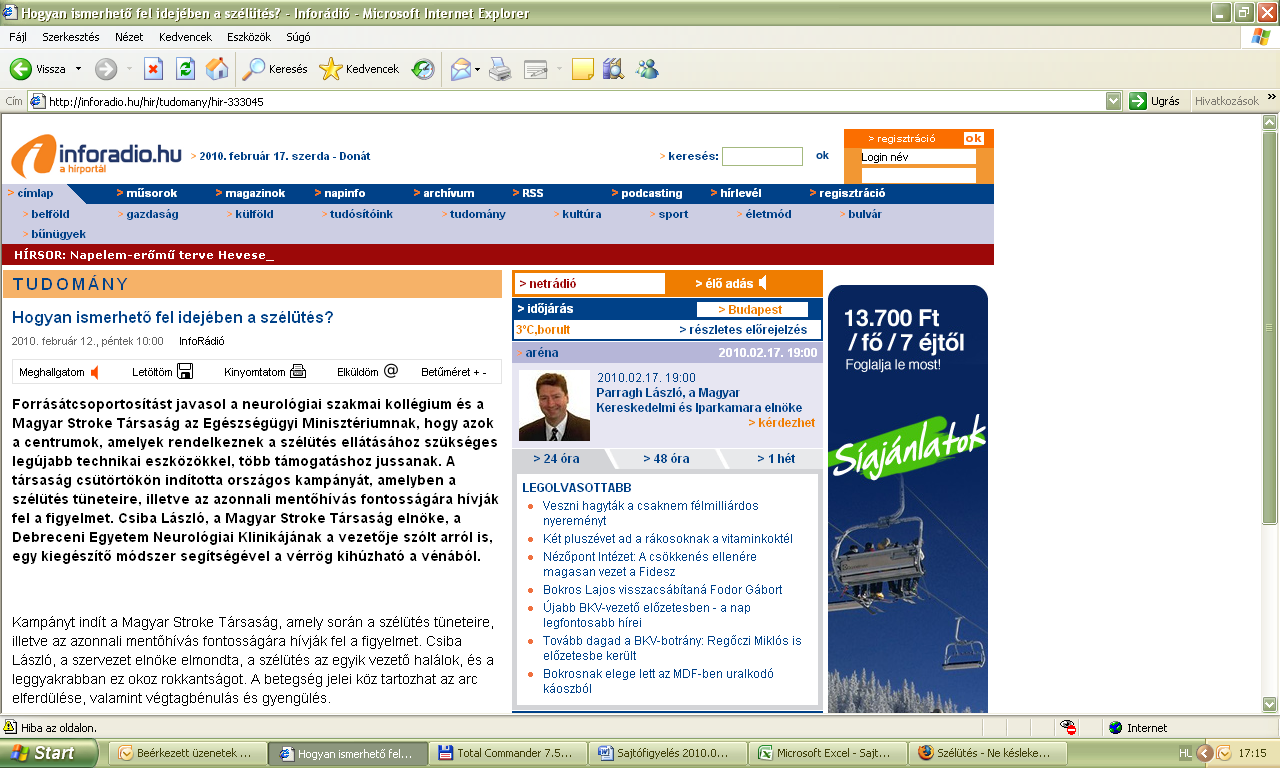Switch to Total Commander taskbar item
The width and height of the screenshot is (1280, 768).
[508, 753]
